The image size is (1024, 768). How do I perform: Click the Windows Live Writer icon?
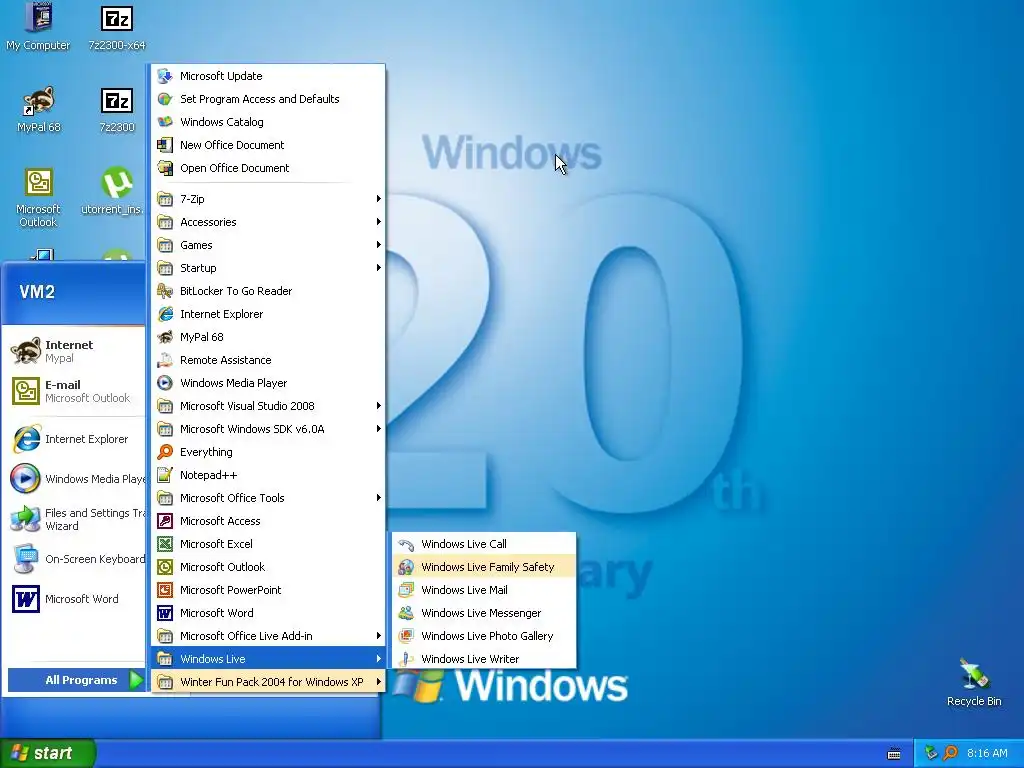point(406,659)
